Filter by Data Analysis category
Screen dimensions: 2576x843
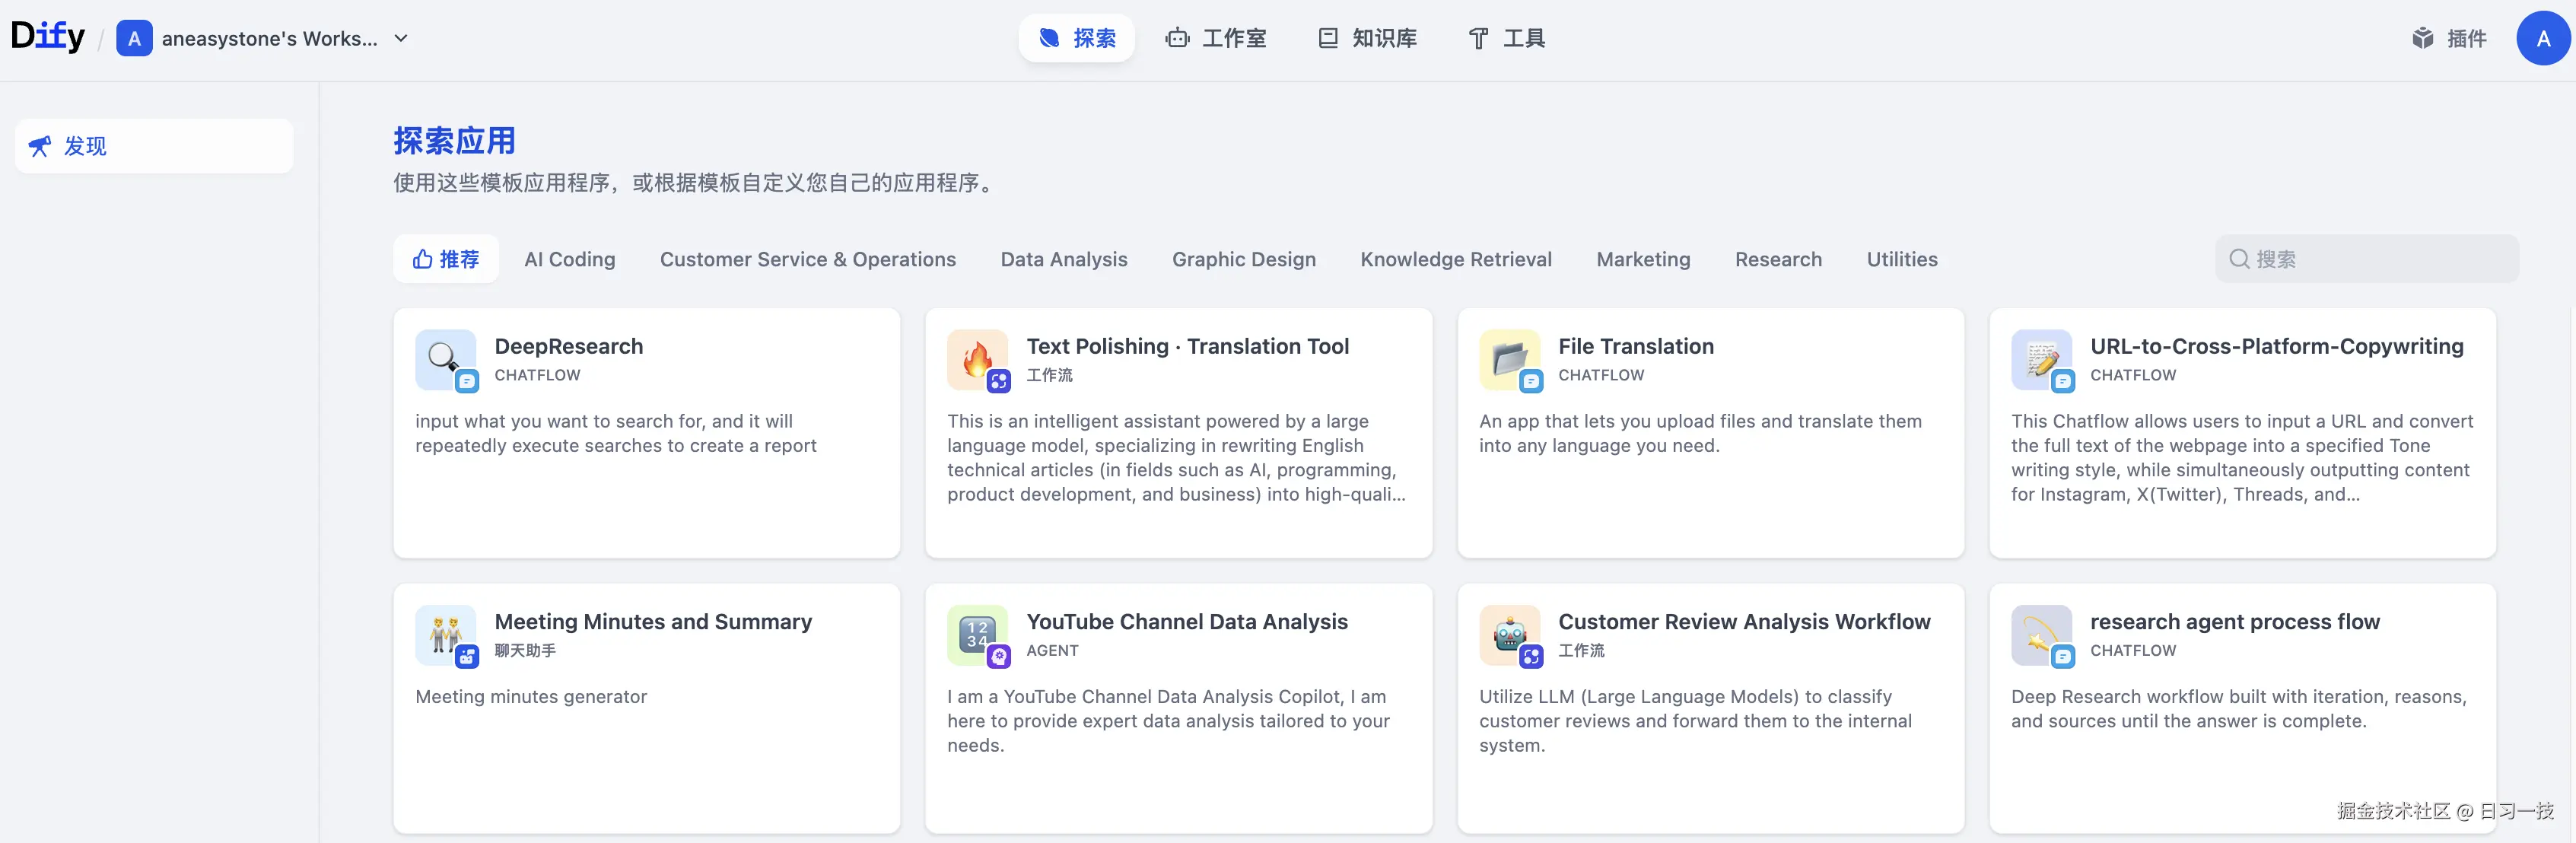coord(1063,259)
